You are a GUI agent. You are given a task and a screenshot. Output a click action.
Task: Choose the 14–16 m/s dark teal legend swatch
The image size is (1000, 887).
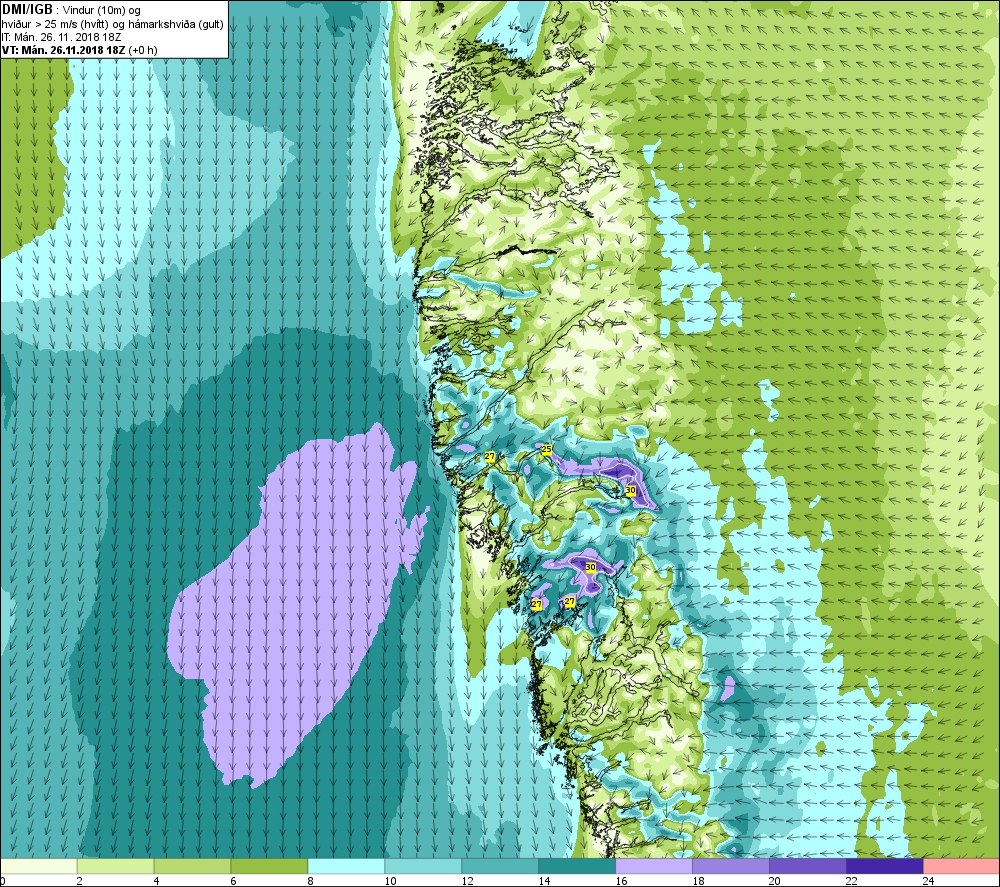(x=577, y=866)
